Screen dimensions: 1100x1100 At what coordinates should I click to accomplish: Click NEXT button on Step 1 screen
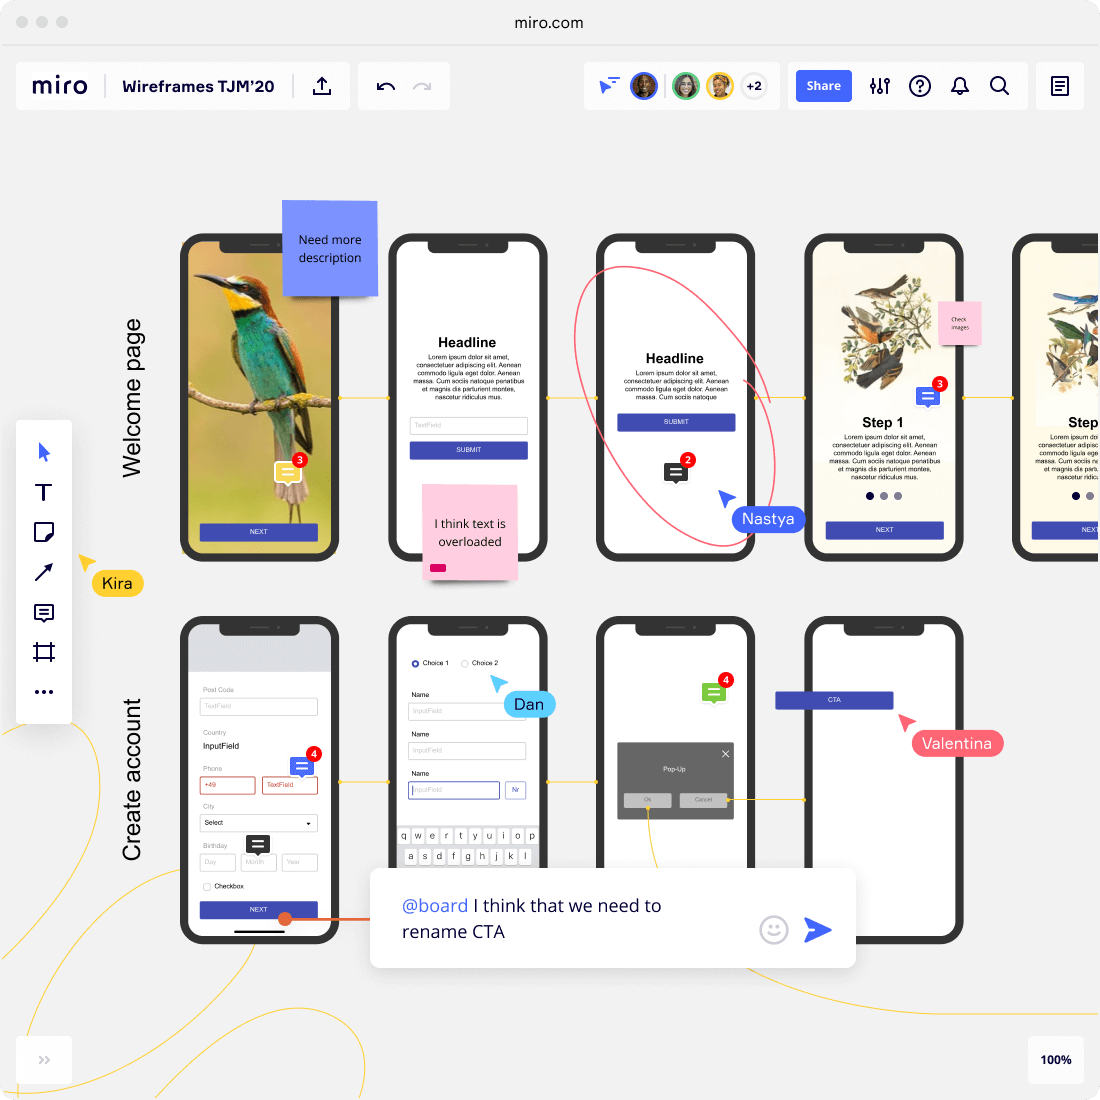[884, 530]
